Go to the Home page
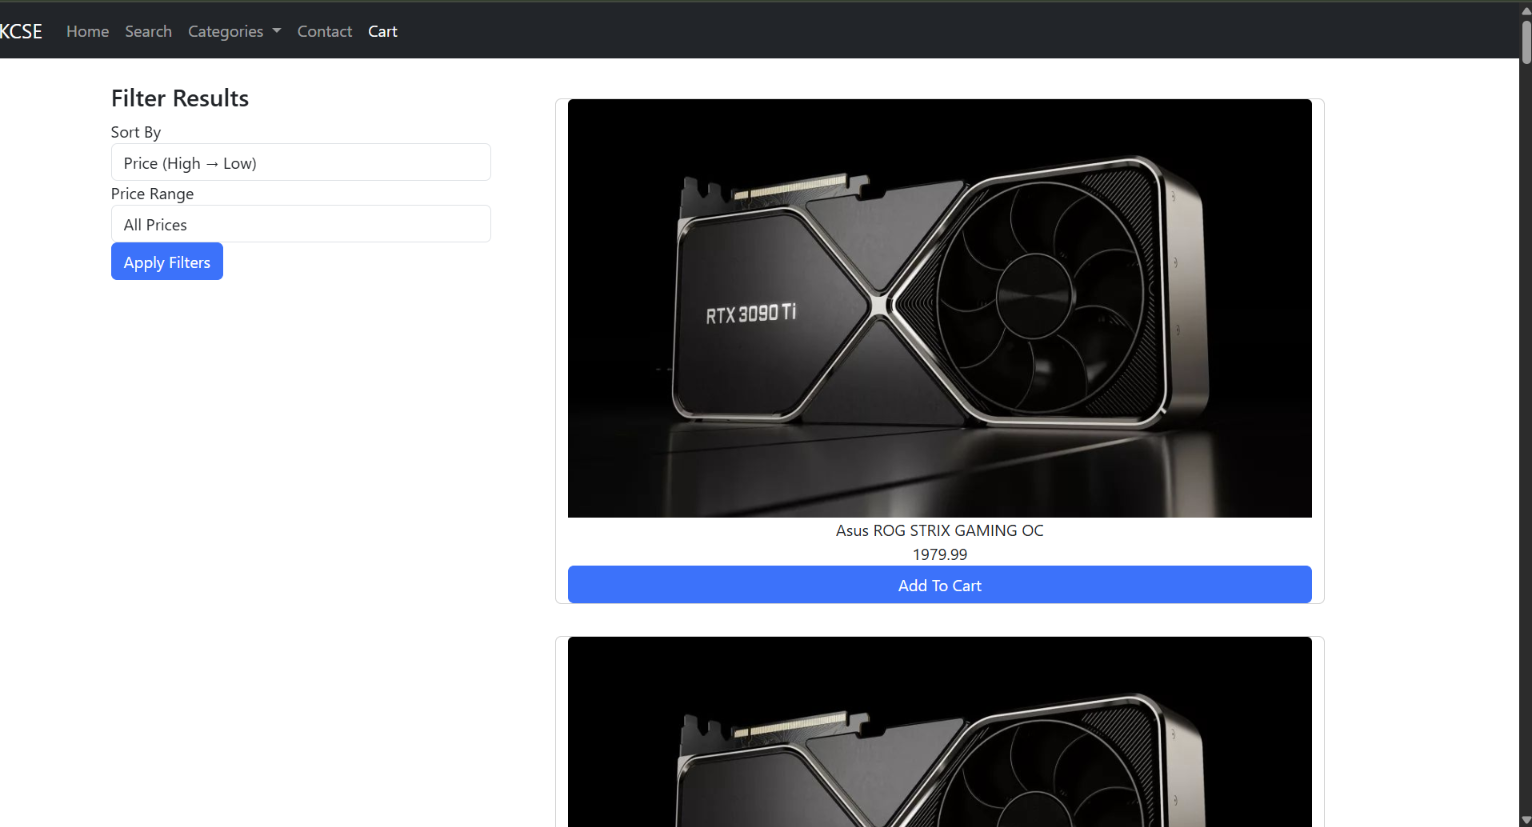The width and height of the screenshot is (1532, 827). tap(87, 31)
